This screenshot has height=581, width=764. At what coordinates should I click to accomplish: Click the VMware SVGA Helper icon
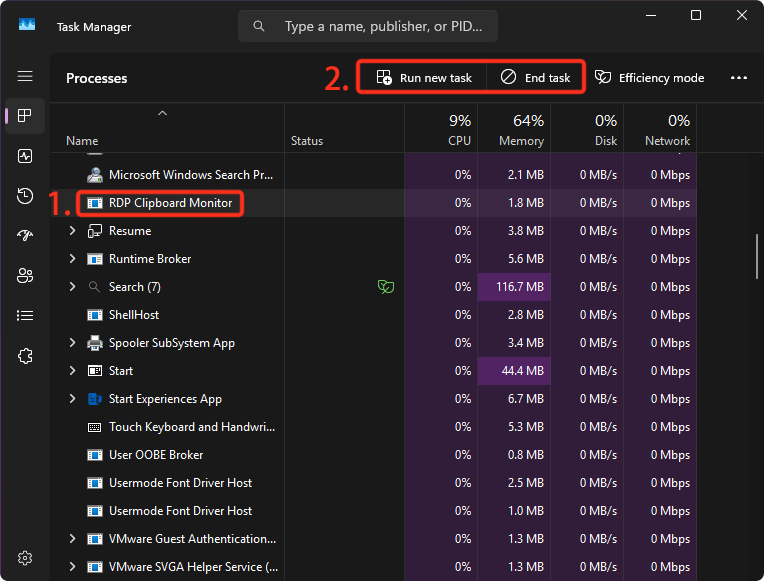pyautogui.click(x=95, y=567)
